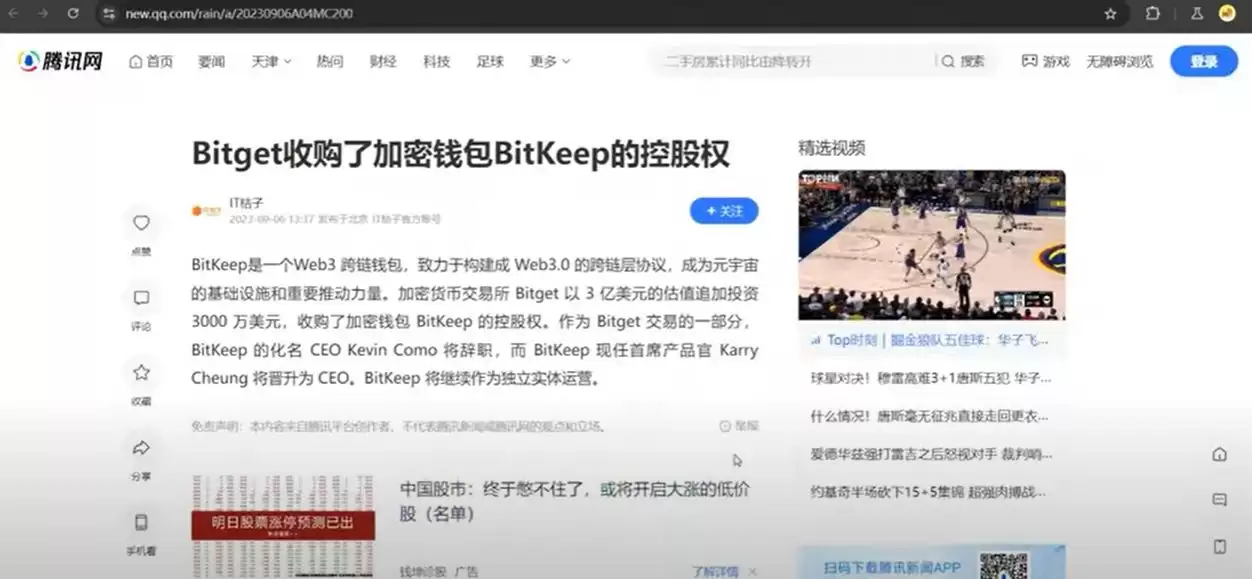Play the basketball video thumbnail under 精选视频
Image resolution: width=1252 pixels, height=579 pixels.
(x=930, y=243)
